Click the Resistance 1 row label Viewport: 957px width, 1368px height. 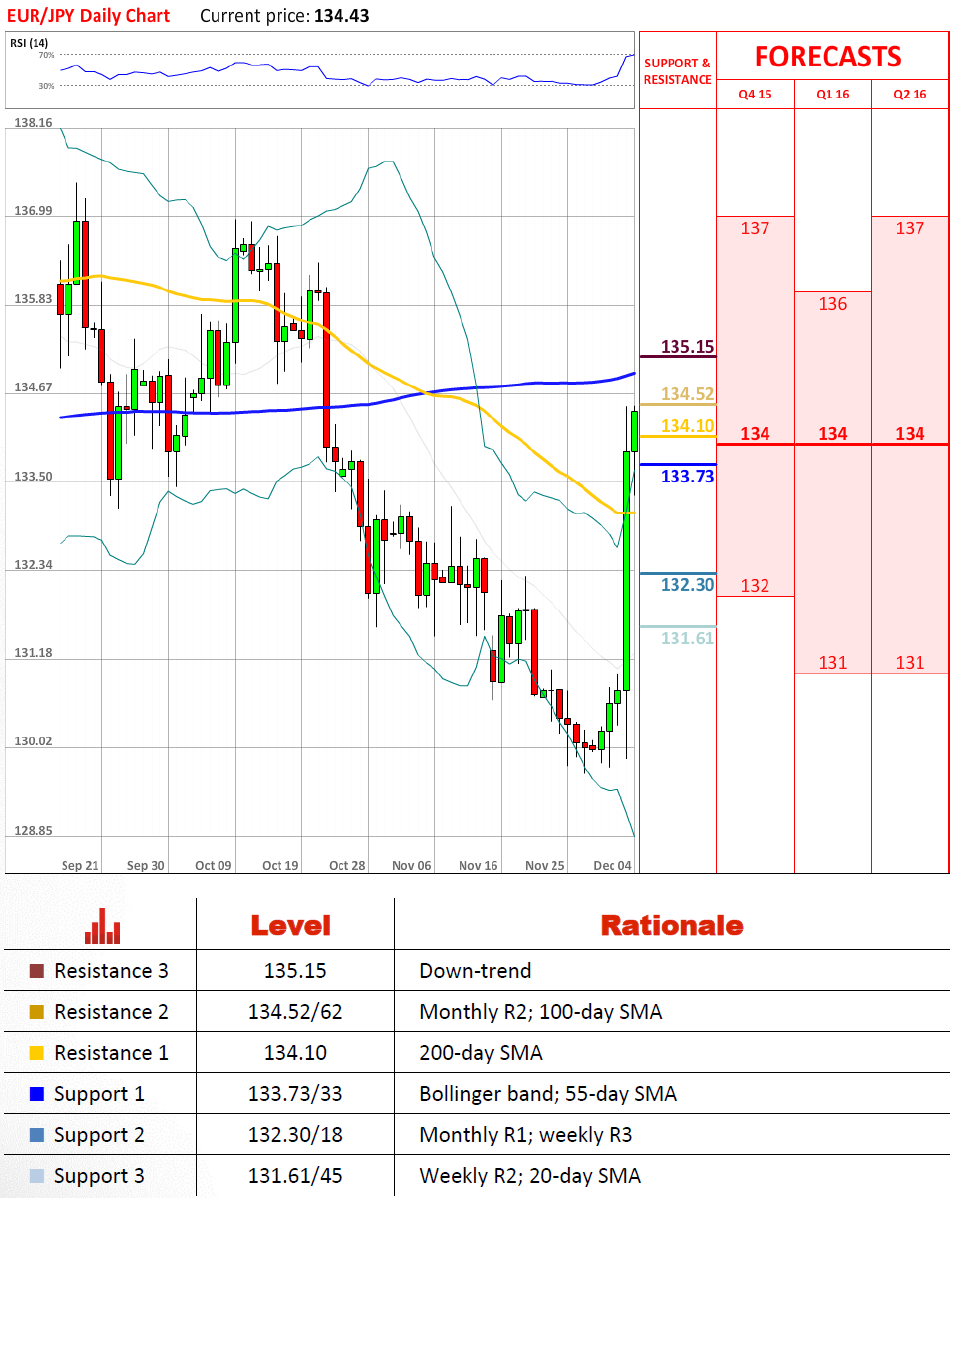point(111,1053)
